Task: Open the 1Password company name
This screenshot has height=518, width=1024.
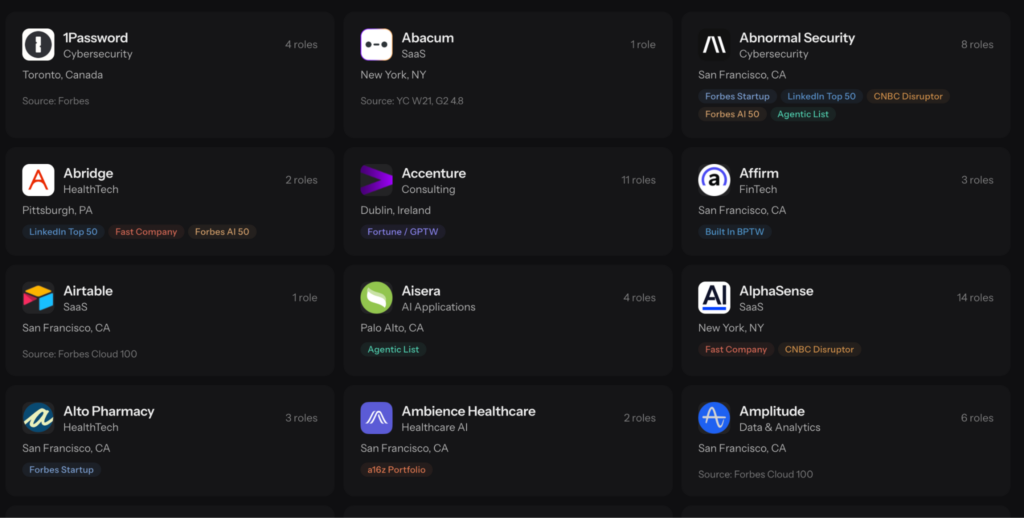Action: pyautogui.click(x=95, y=38)
